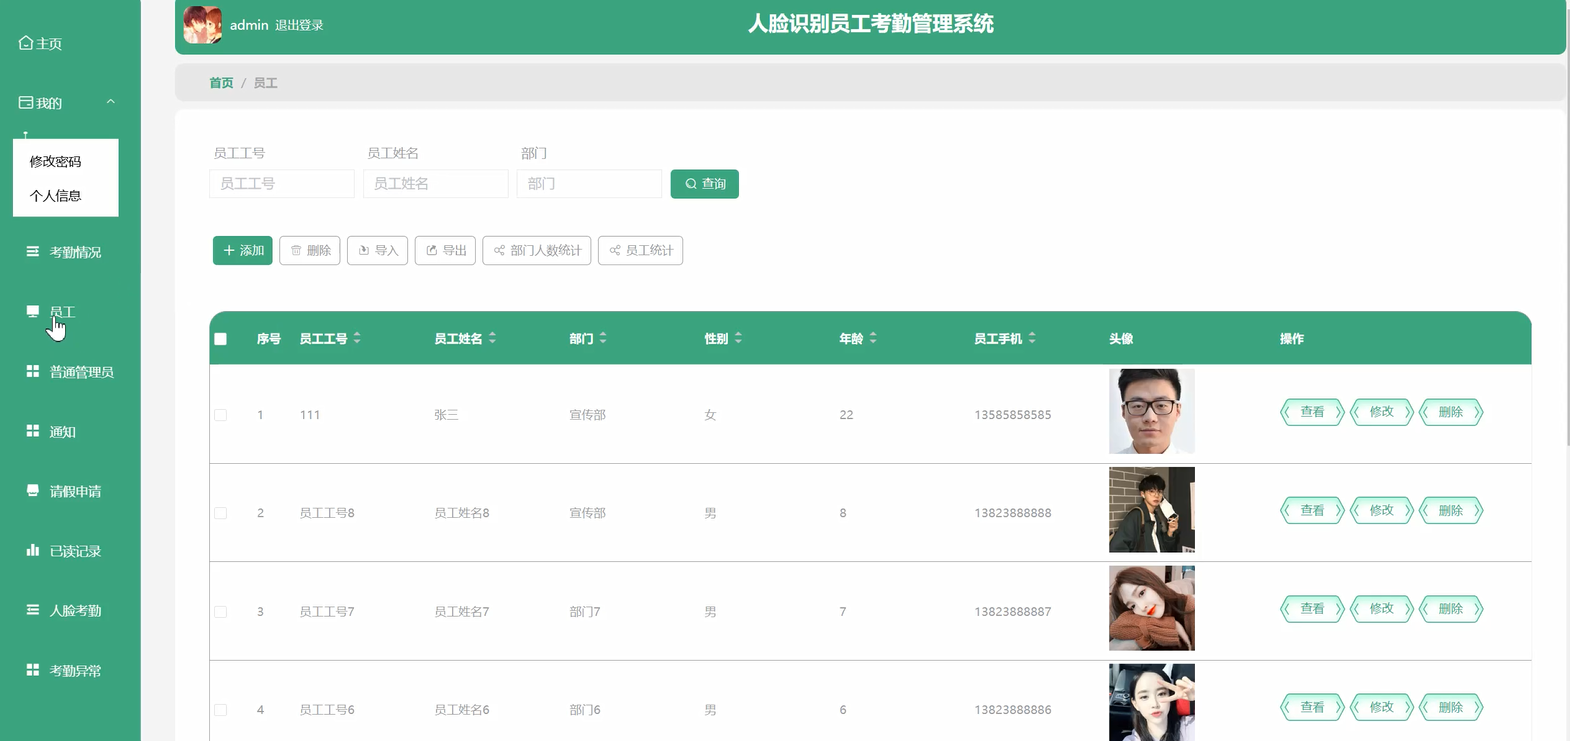Click 退出登录 to log out
This screenshot has height=741, width=1570.
click(299, 25)
